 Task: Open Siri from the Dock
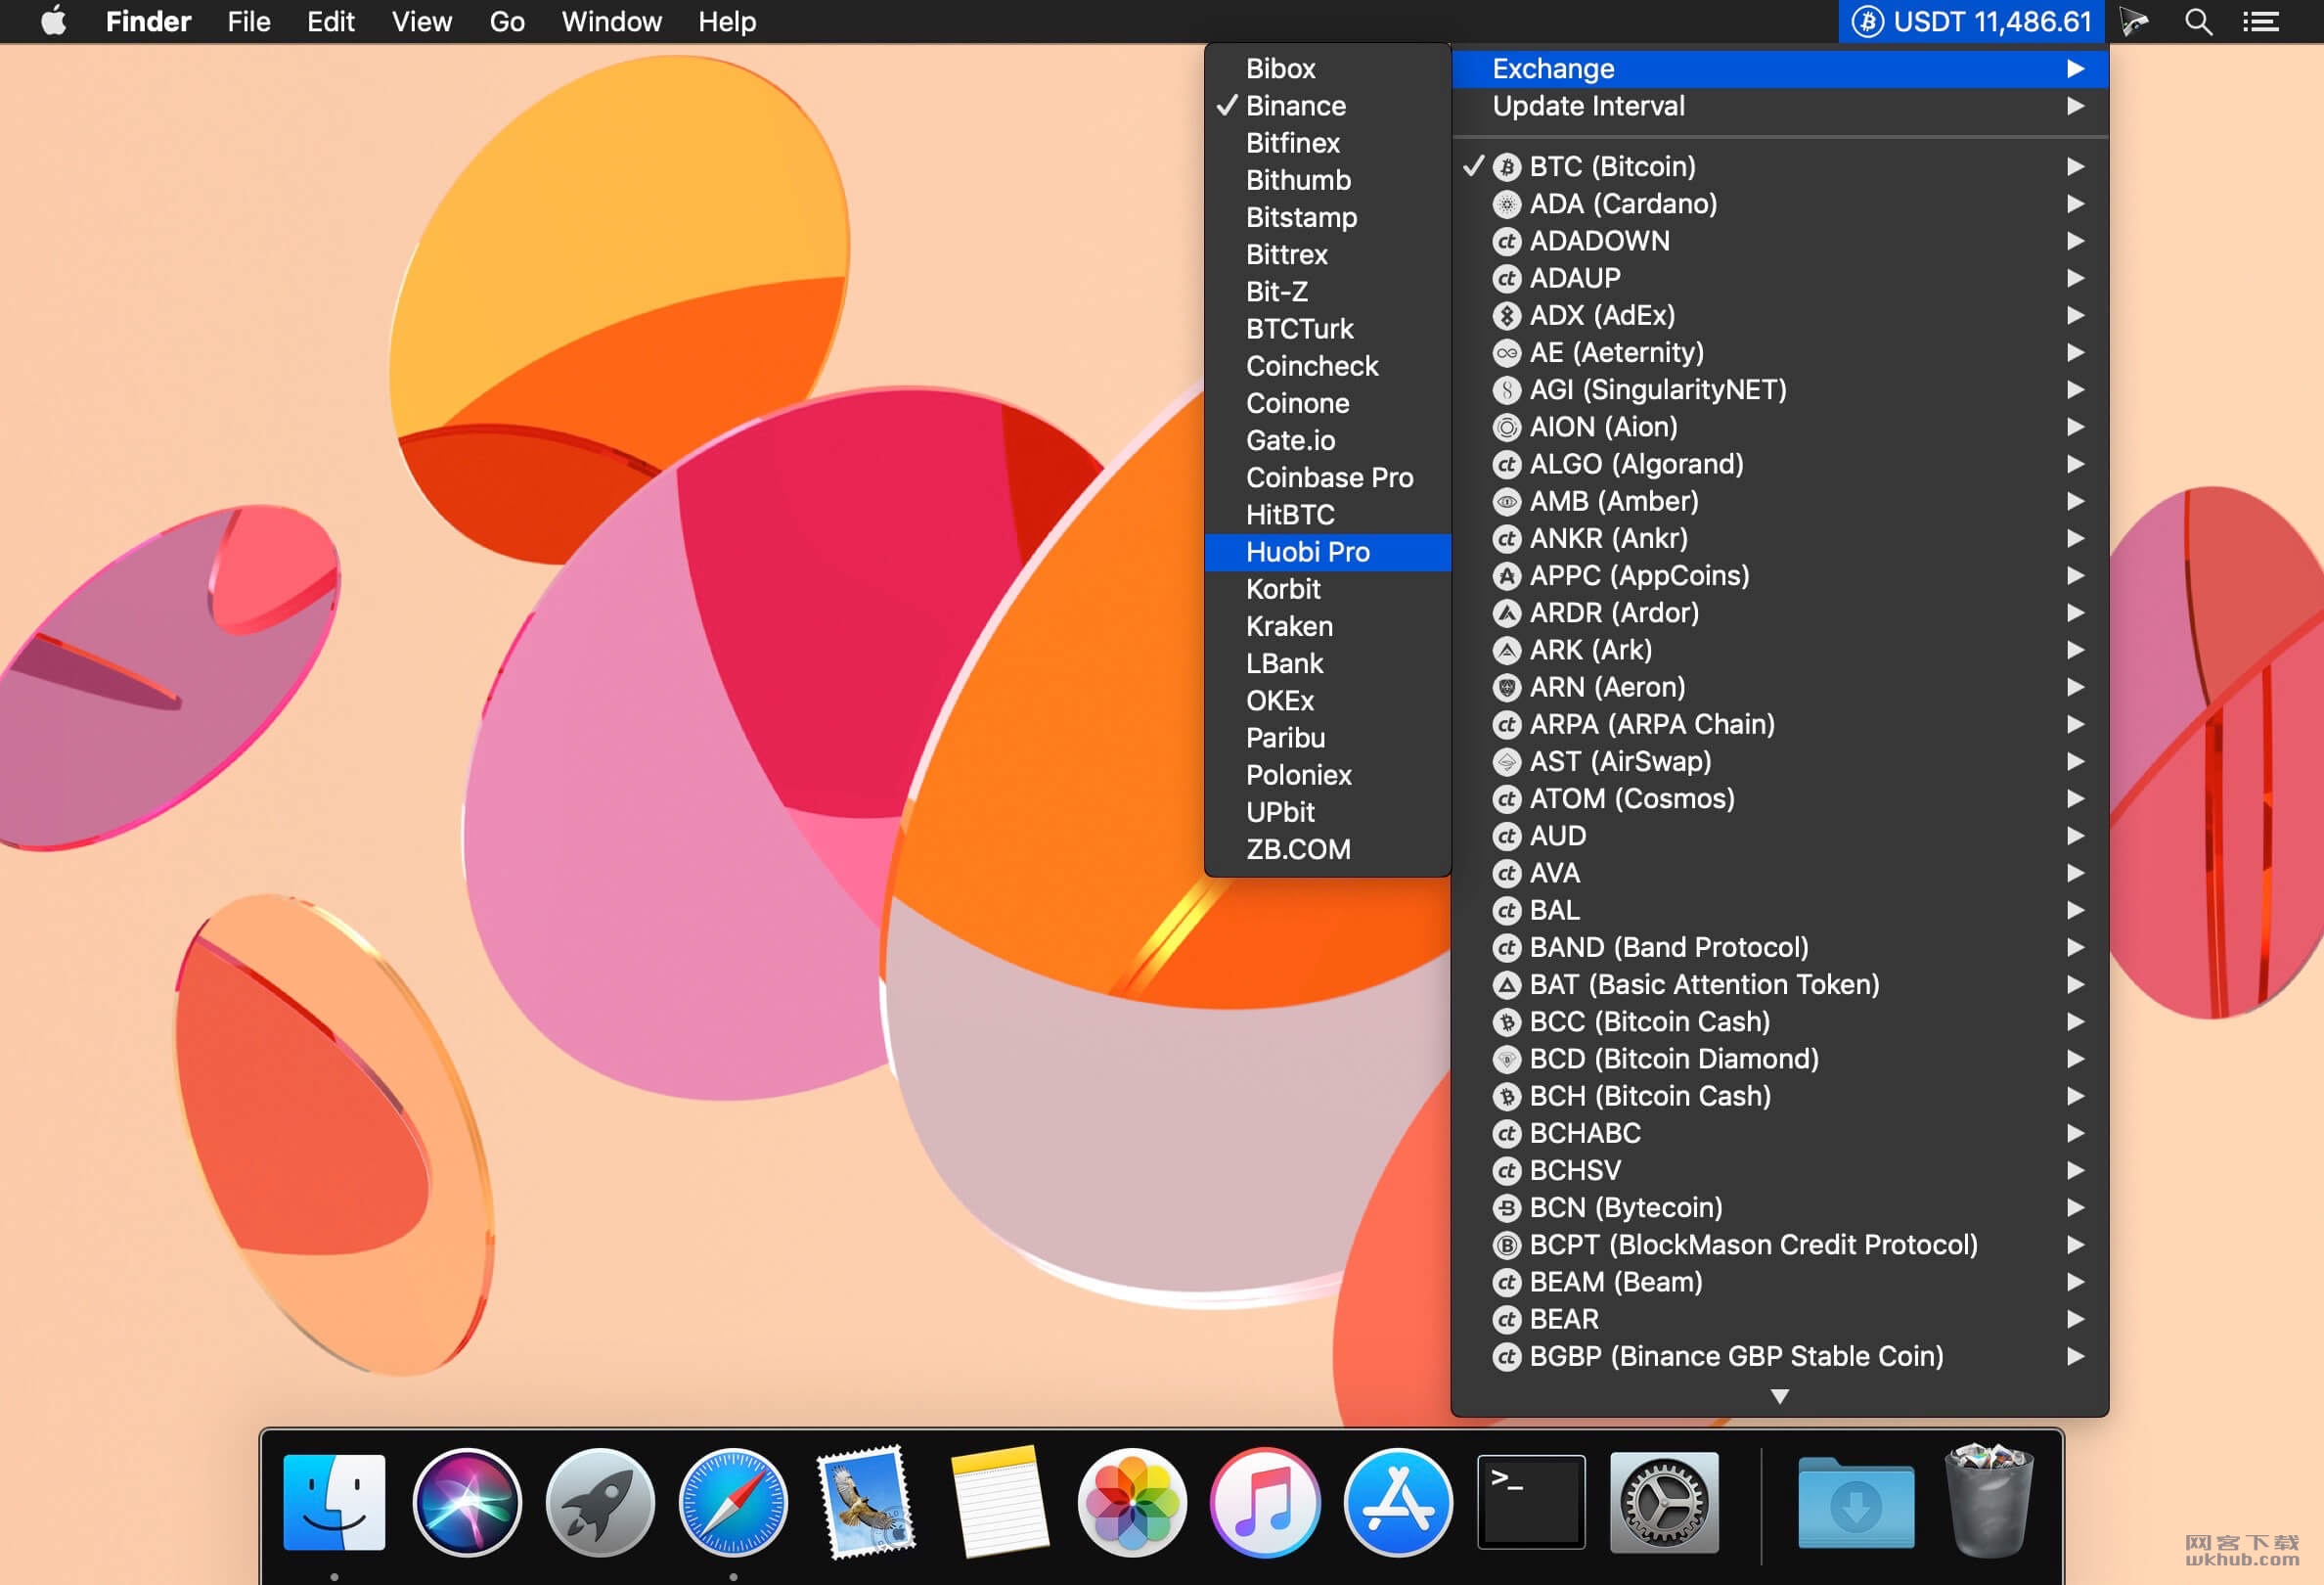[x=467, y=1501]
